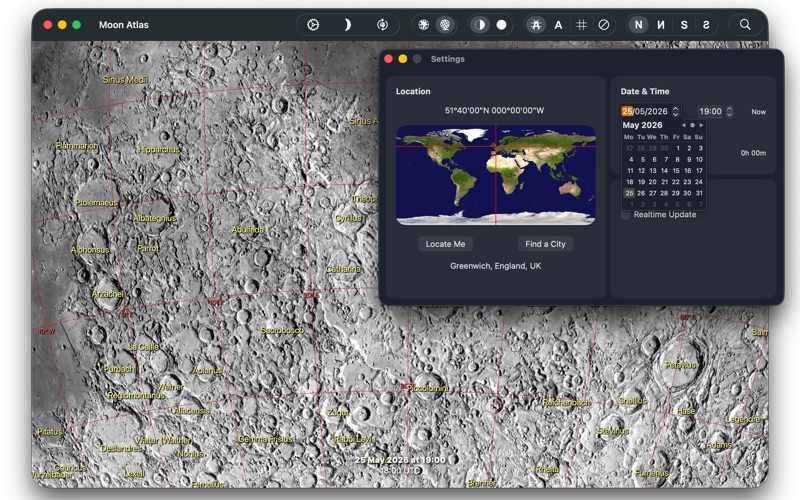Click the Aliacensis crater label
Viewport: 800px width, 500px height.
point(191,411)
